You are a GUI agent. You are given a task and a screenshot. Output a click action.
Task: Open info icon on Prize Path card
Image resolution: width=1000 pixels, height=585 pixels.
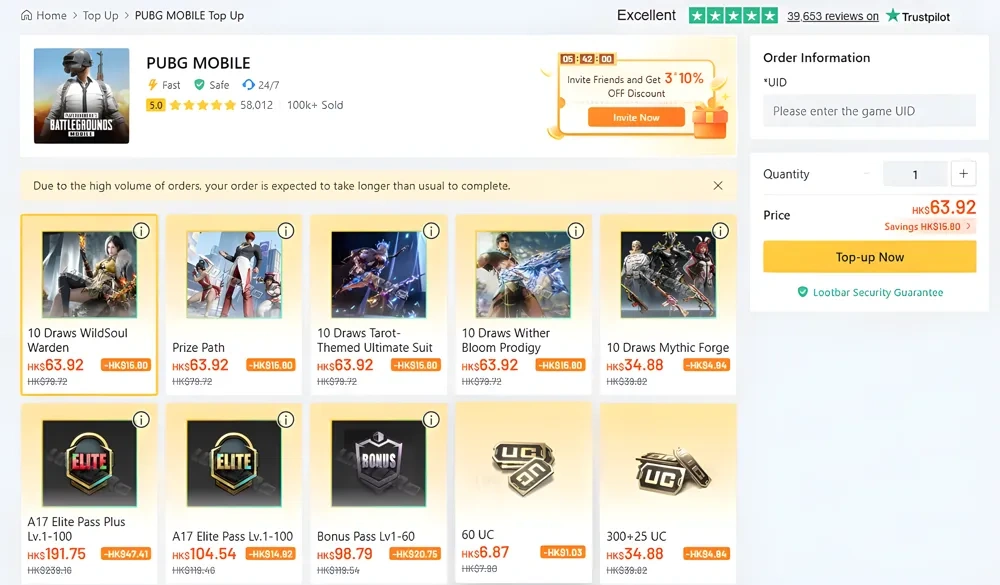pos(286,231)
